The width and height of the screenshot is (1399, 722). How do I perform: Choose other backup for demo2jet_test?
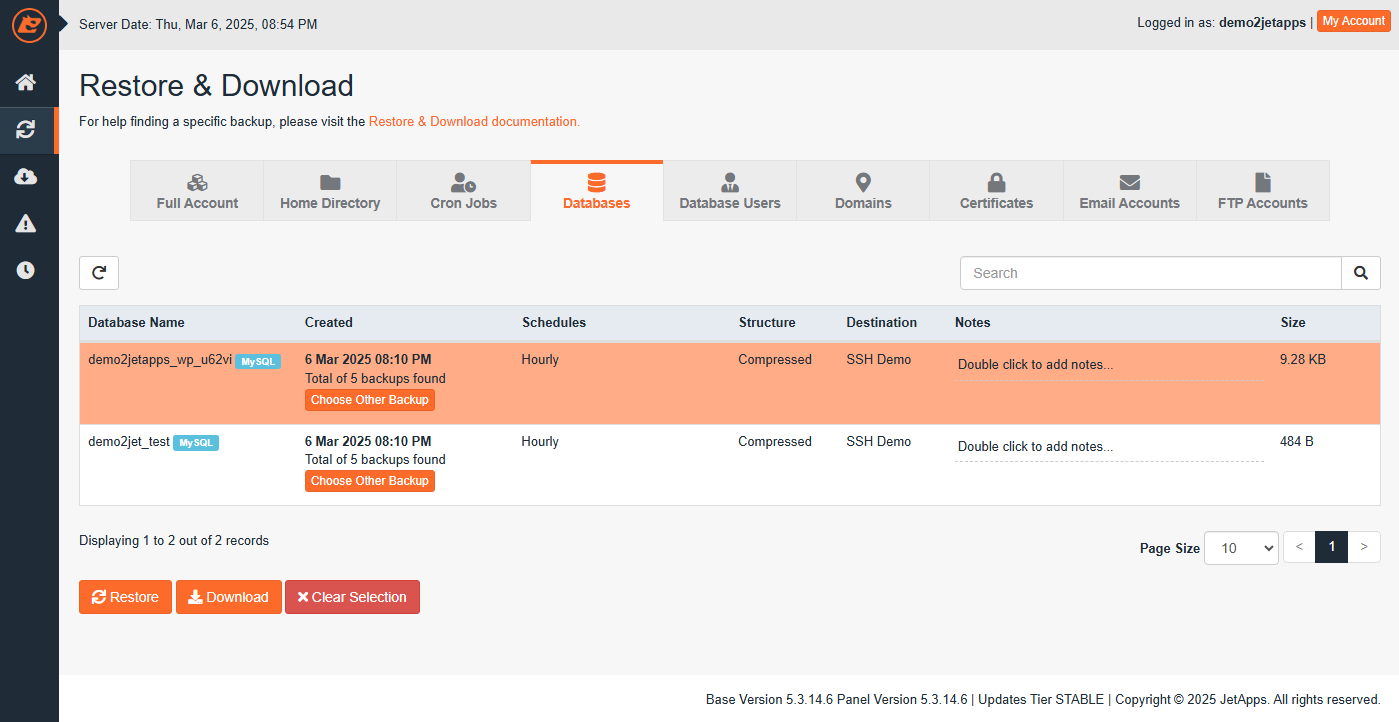(x=369, y=481)
